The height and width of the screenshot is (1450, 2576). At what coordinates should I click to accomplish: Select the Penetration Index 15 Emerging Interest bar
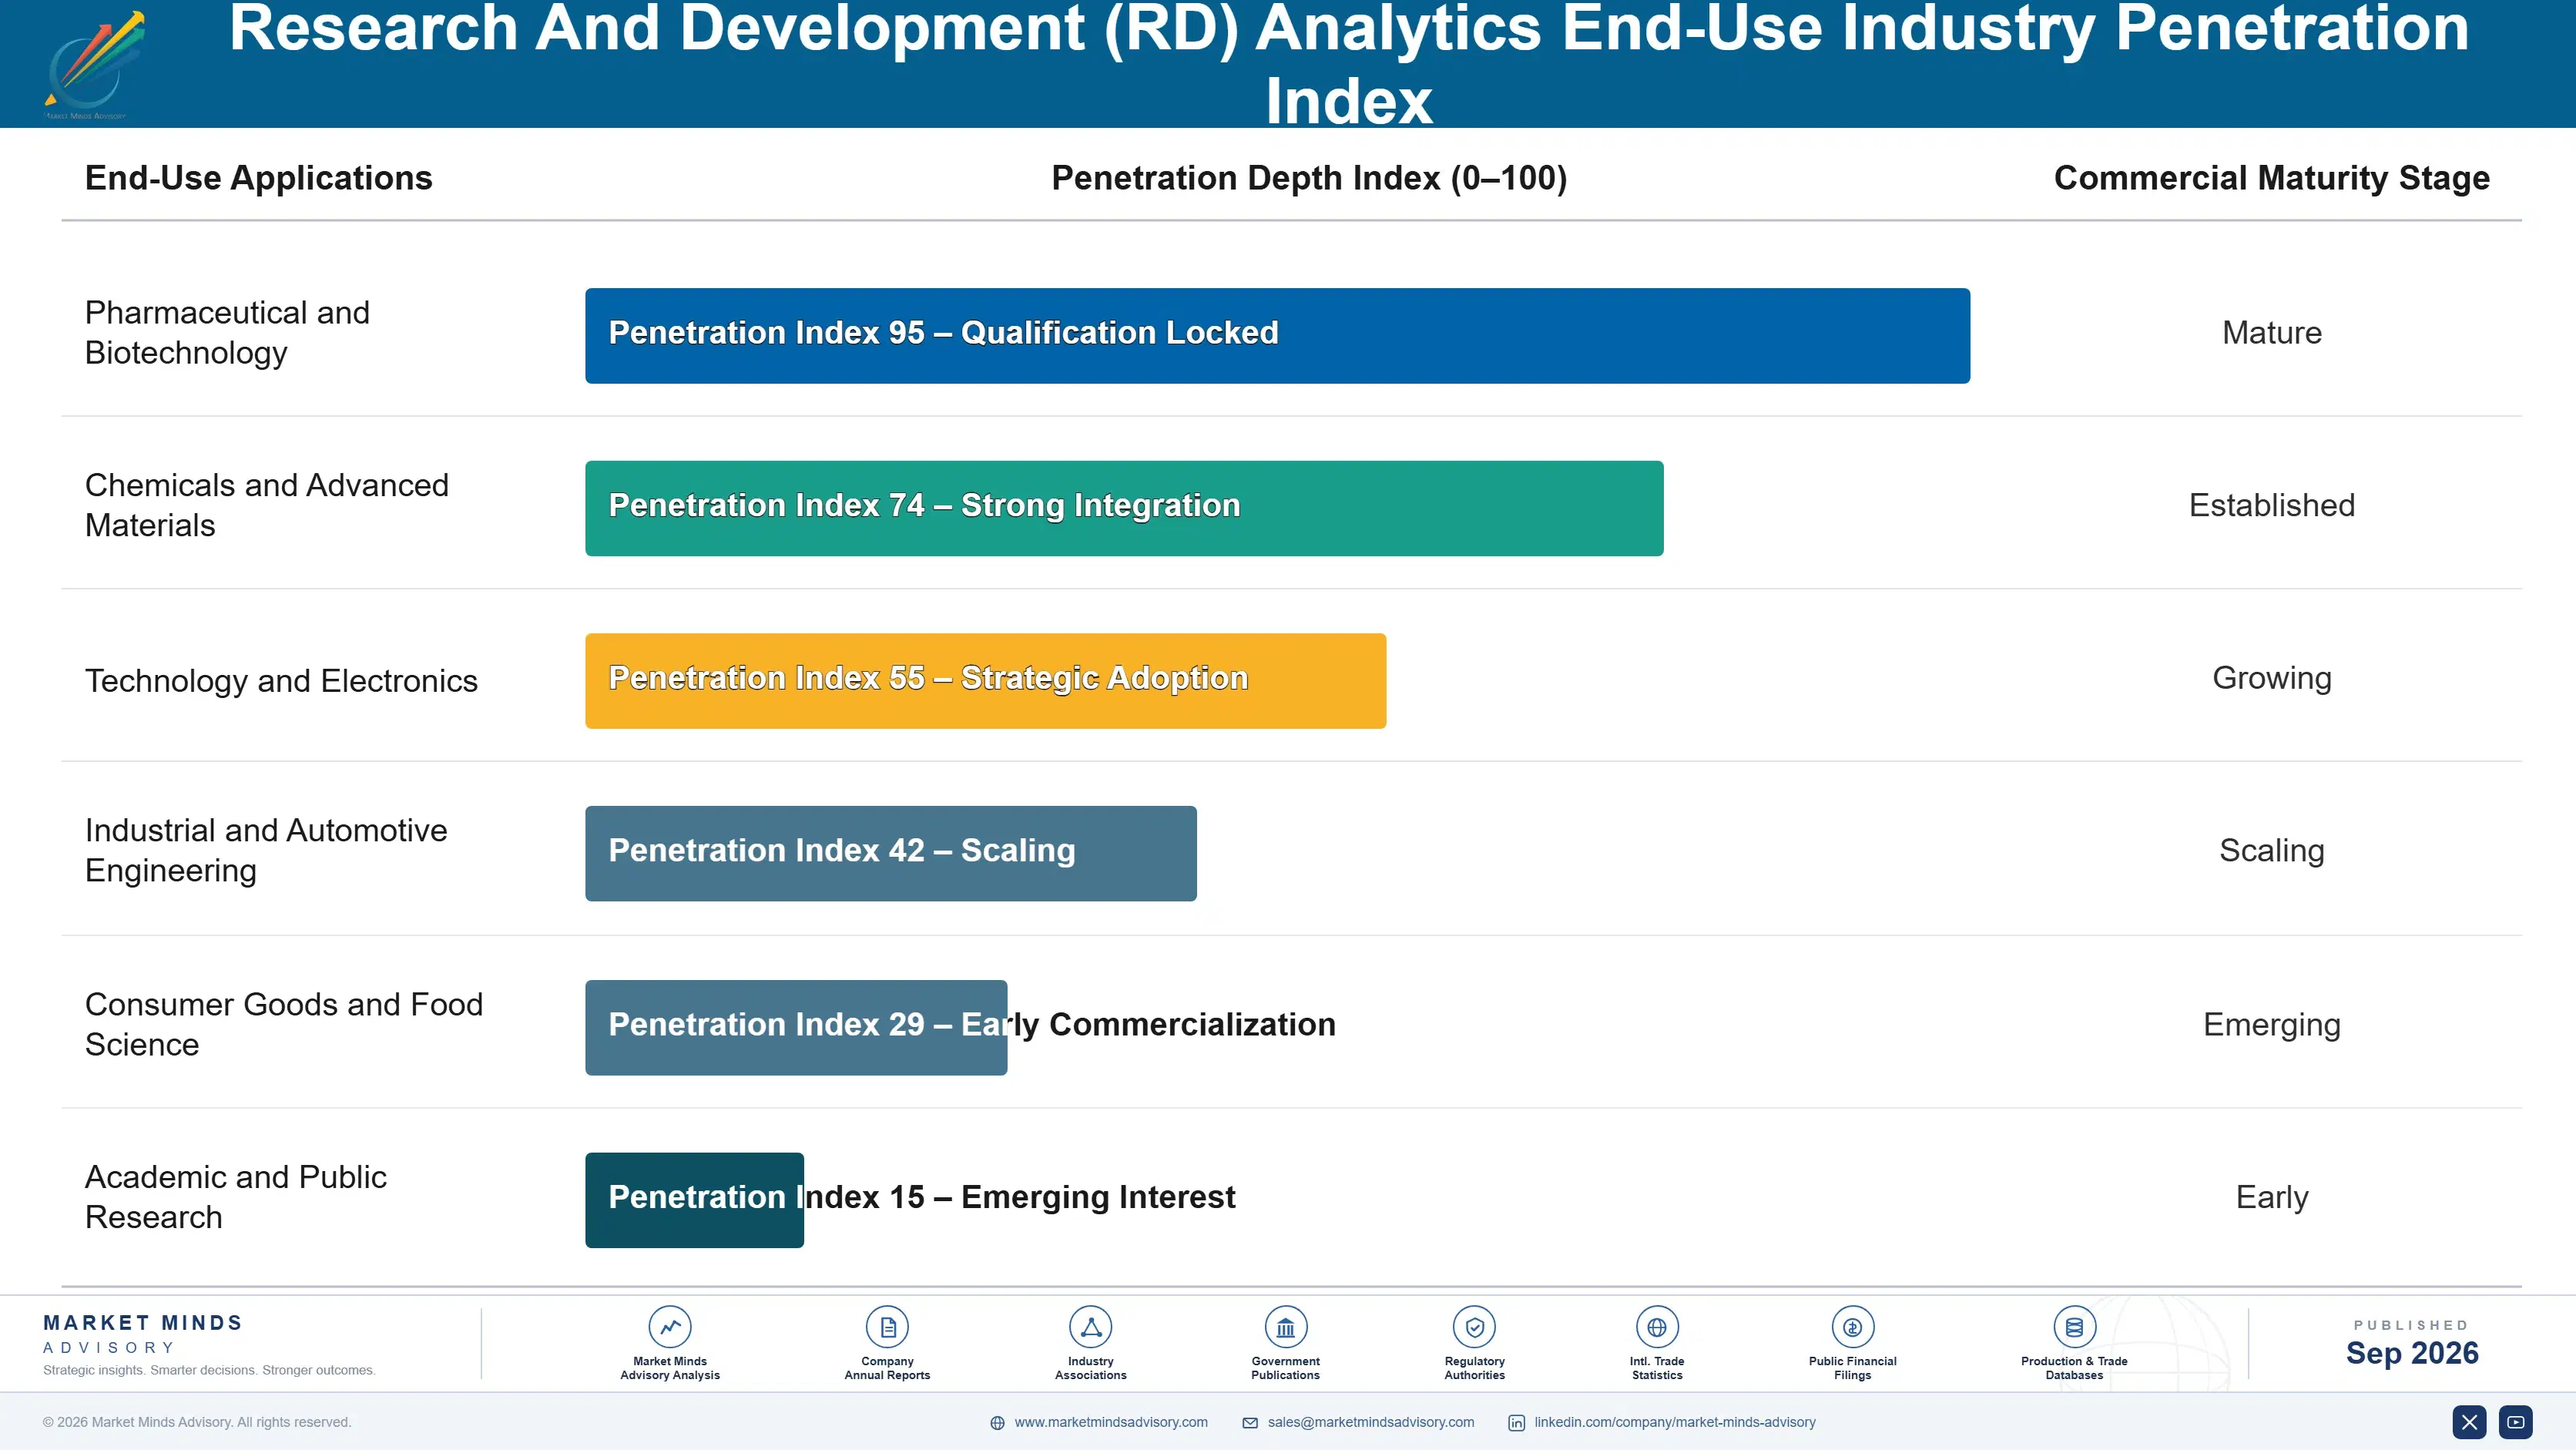pyautogui.click(x=694, y=1200)
